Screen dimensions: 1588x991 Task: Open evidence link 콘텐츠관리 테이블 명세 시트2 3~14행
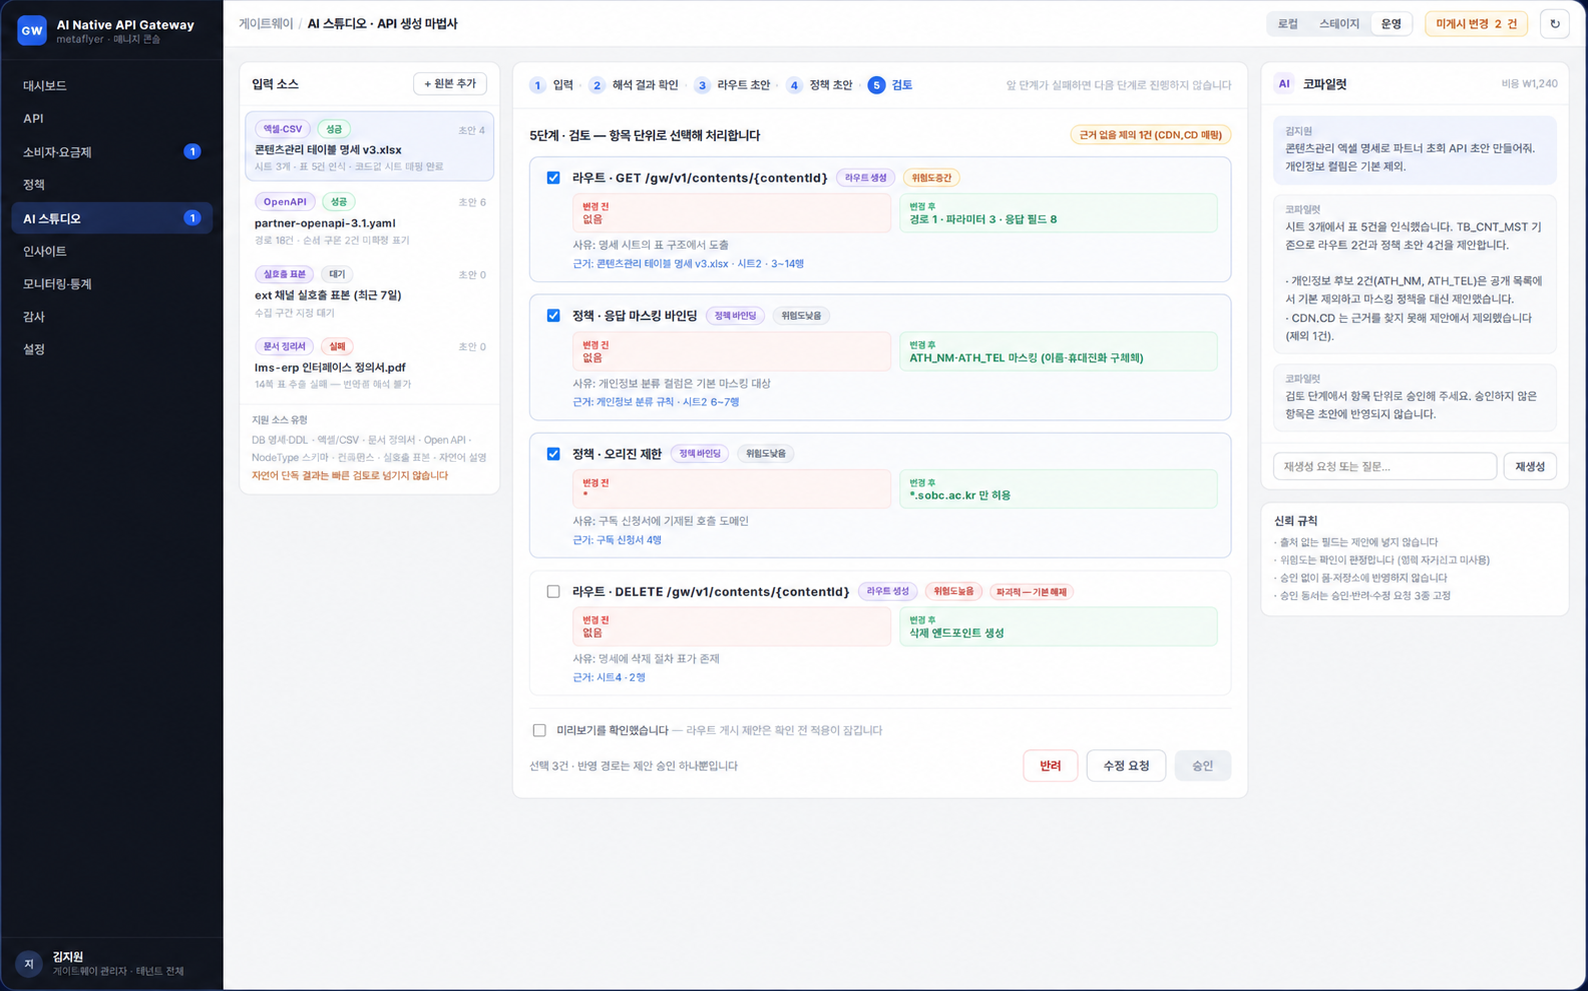point(688,264)
